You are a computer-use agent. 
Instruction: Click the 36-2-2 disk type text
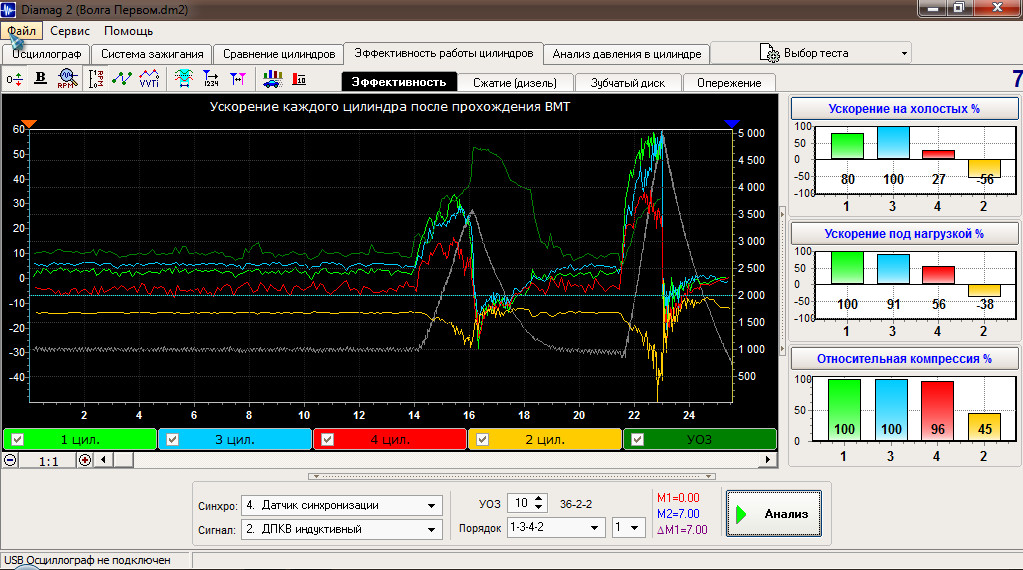pyautogui.click(x=575, y=504)
